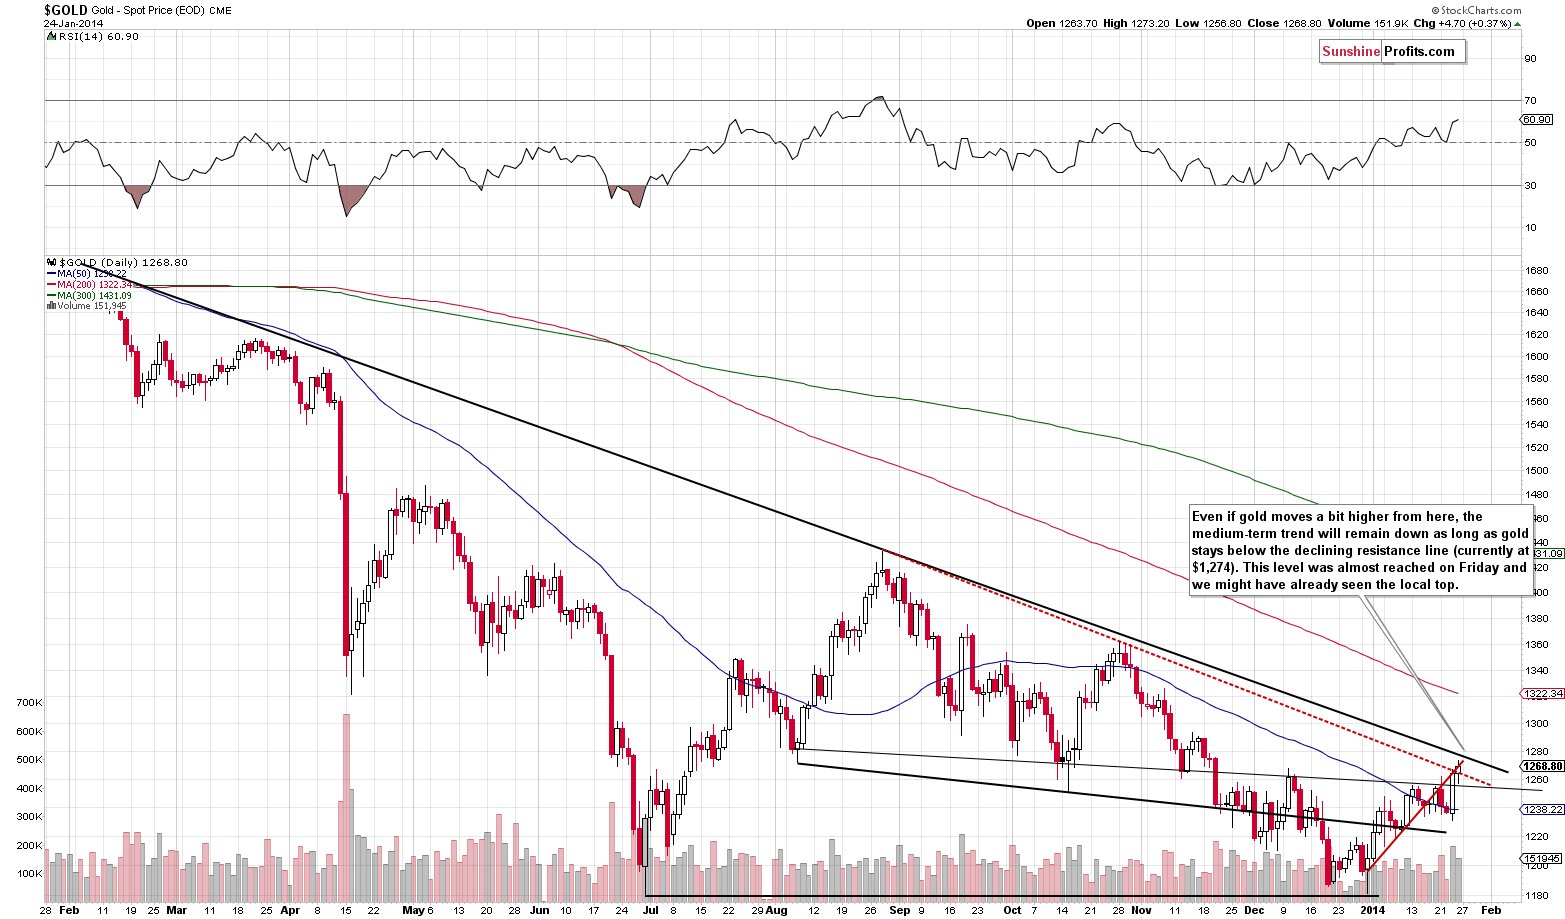Image resolution: width=1565 pixels, height=919 pixels.
Task: Click the High 1273.20 value
Action: 1138,23
